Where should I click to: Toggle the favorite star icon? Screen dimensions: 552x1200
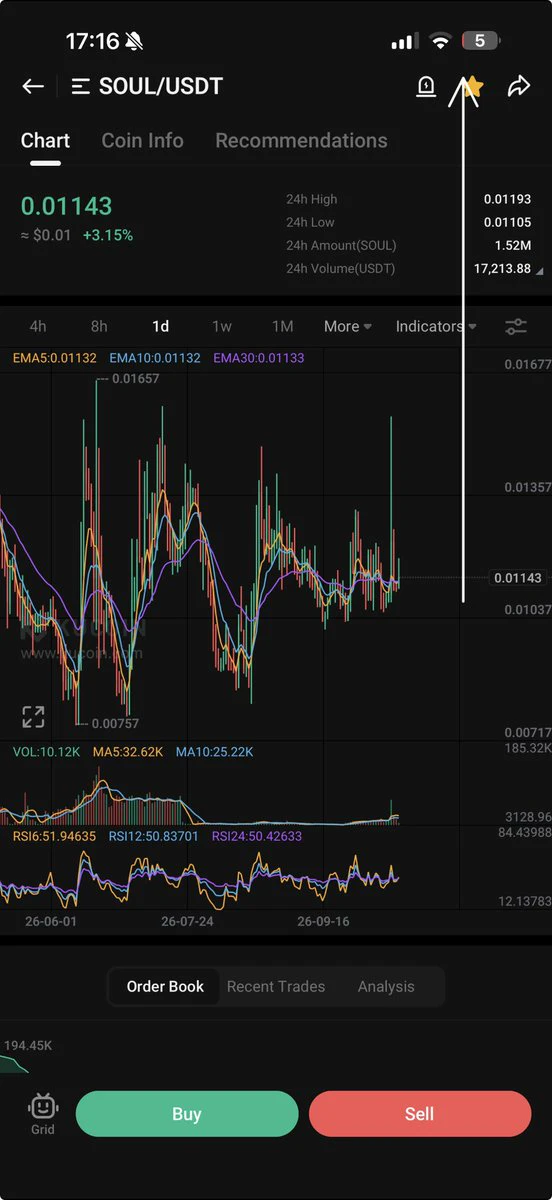[472, 87]
